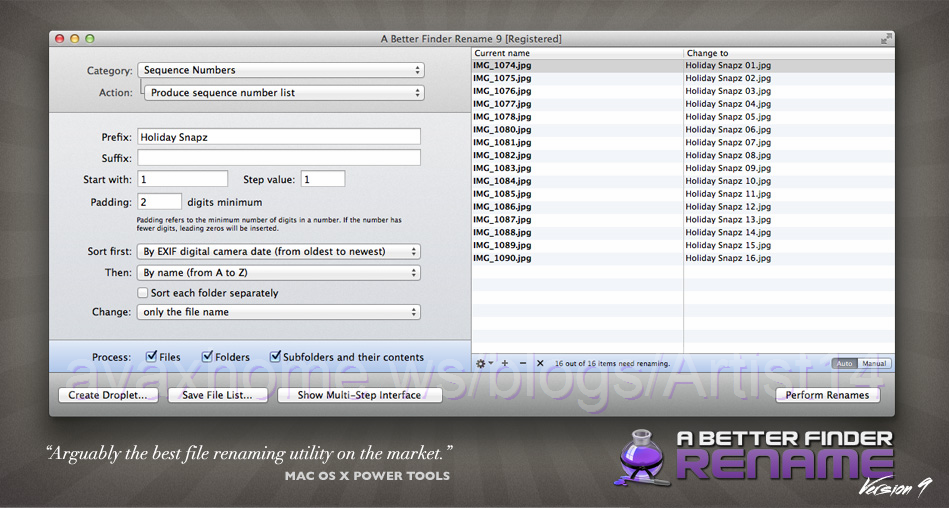This screenshot has height=508, width=949.
Task: Select file IMG_1089.jpg
Action: [502, 245]
